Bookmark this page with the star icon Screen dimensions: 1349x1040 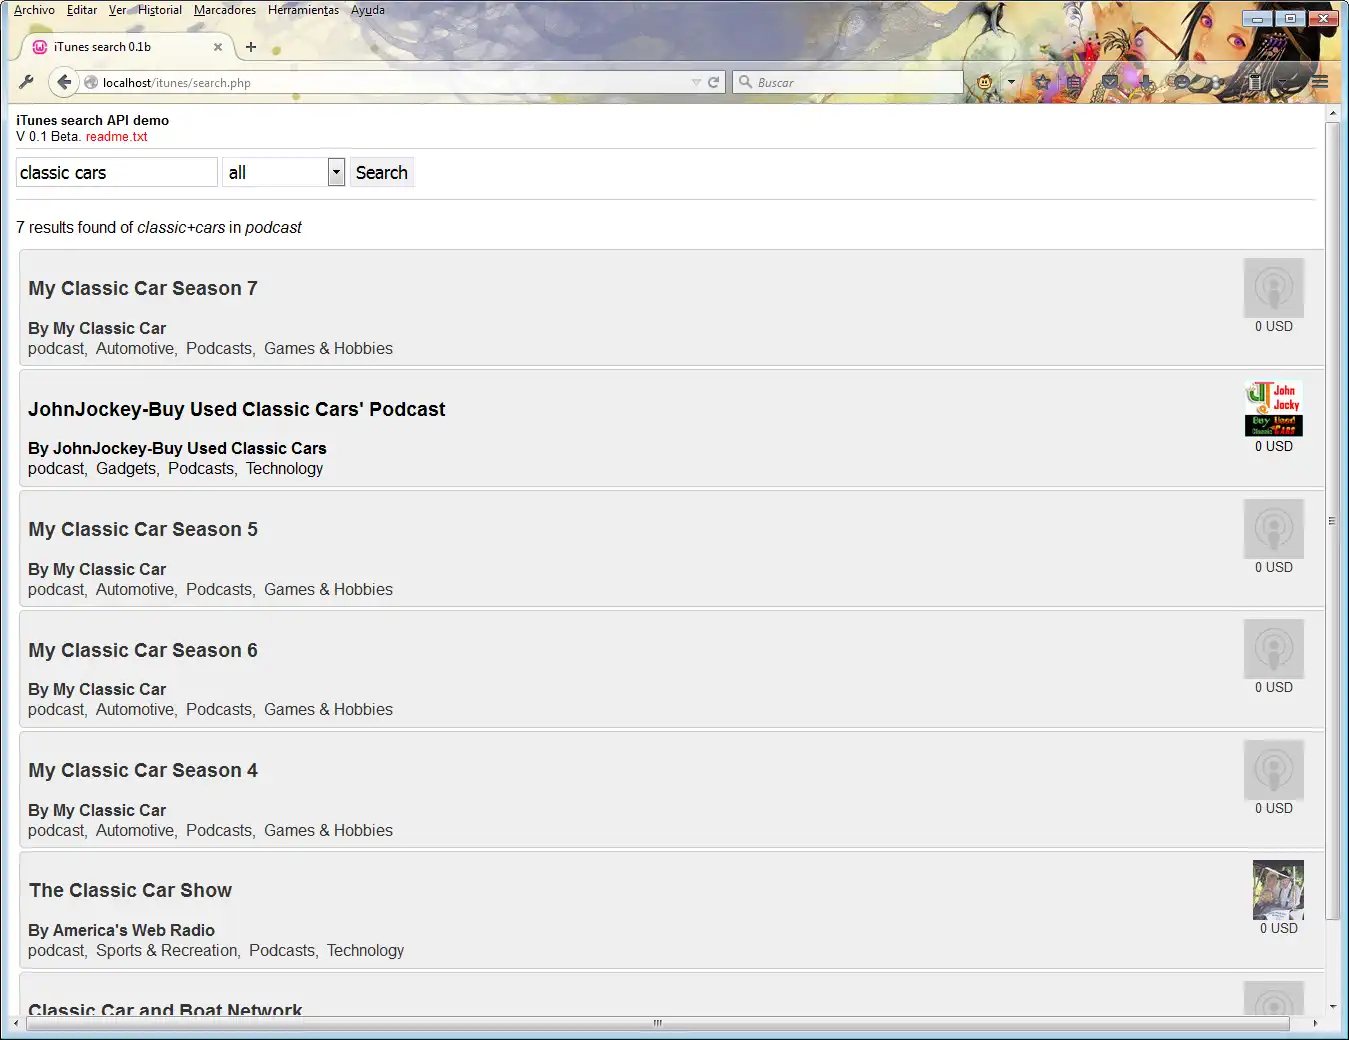(x=1042, y=82)
